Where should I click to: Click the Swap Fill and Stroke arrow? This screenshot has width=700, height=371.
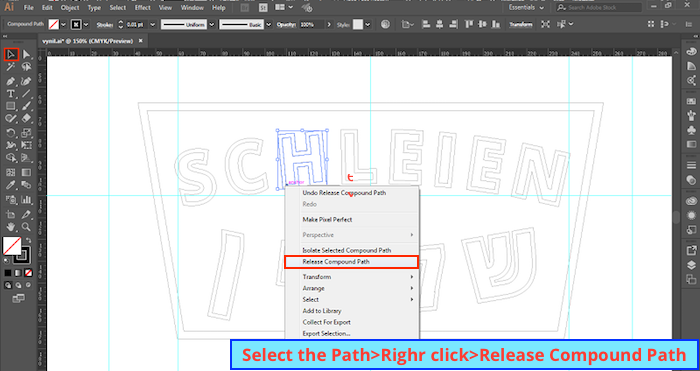29,241
